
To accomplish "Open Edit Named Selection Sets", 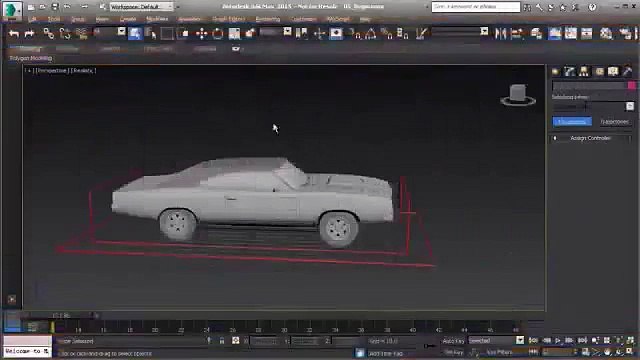I will pyautogui.click(x=421, y=33).
